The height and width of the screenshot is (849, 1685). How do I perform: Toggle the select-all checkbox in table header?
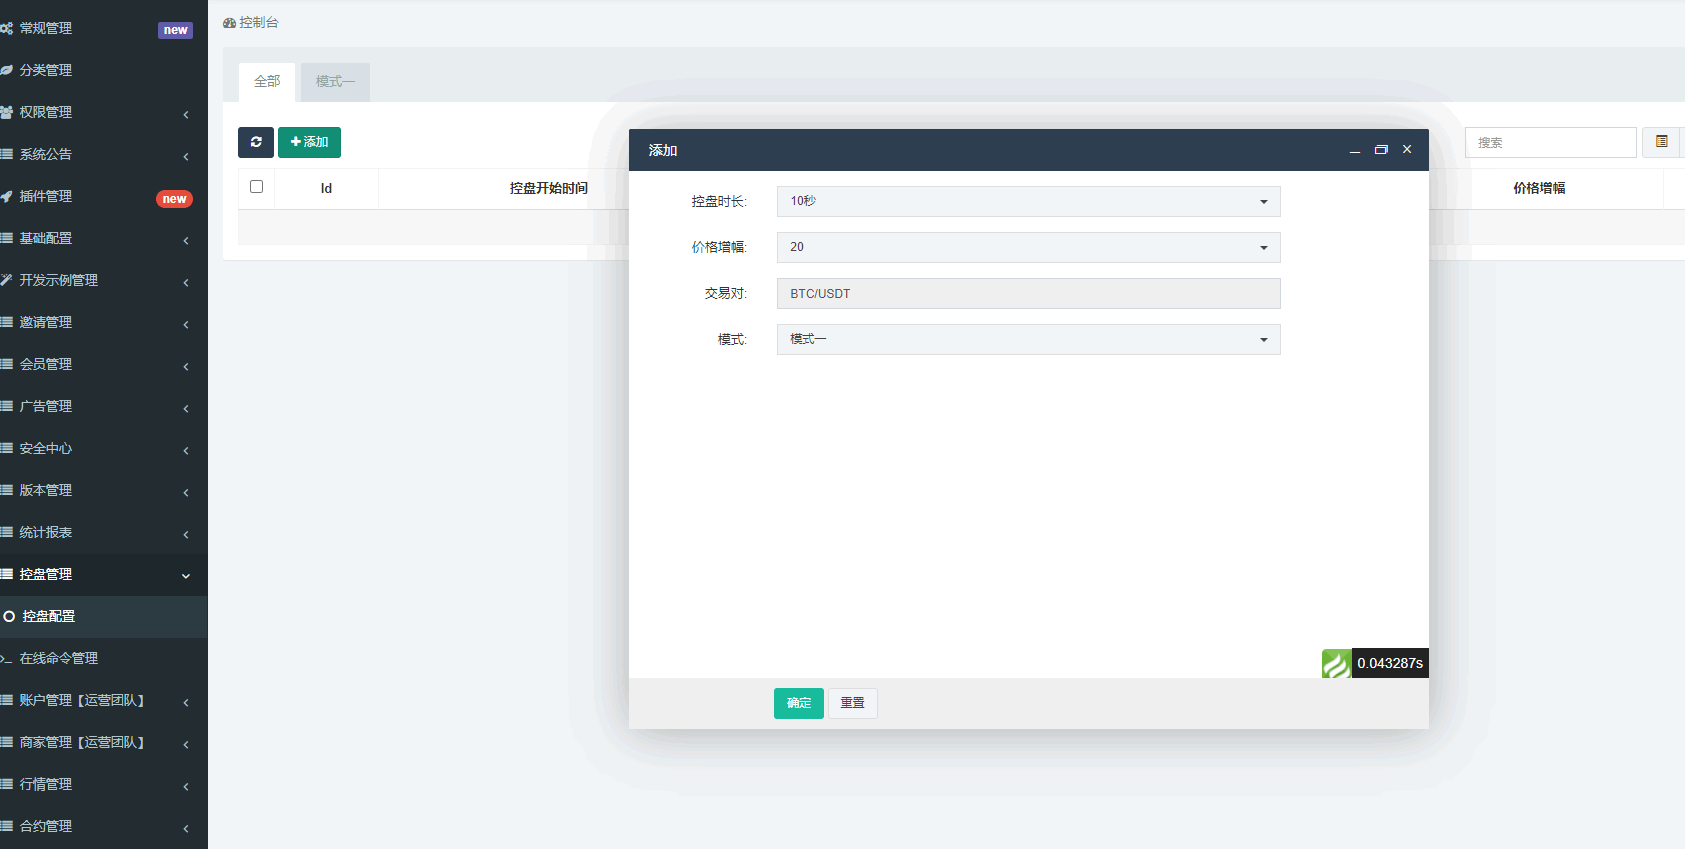pos(257,187)
